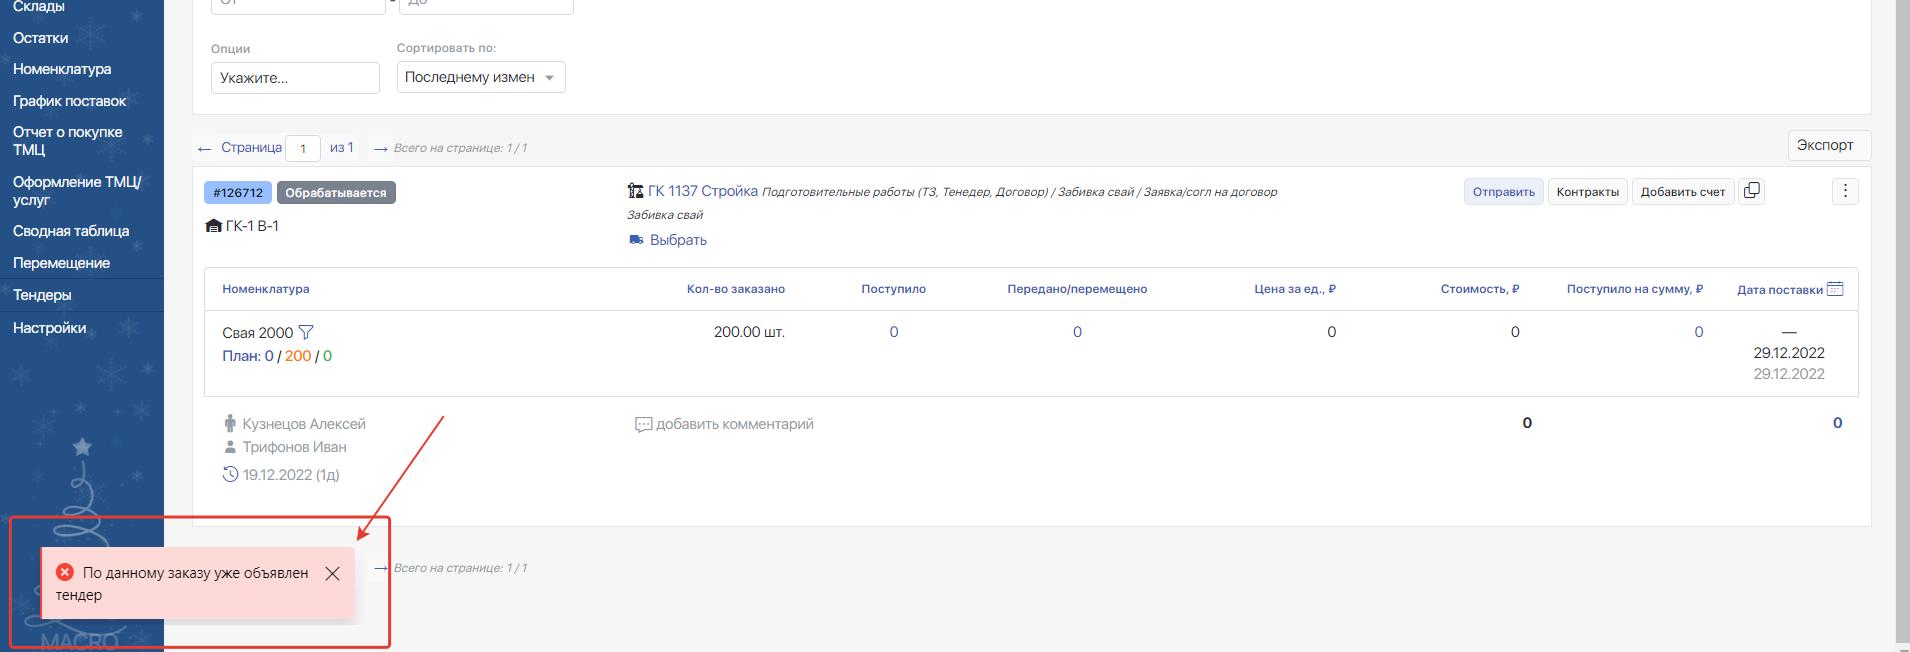Open Настройки in the sidebar
1910x652 pixels.
coord(49,328)
